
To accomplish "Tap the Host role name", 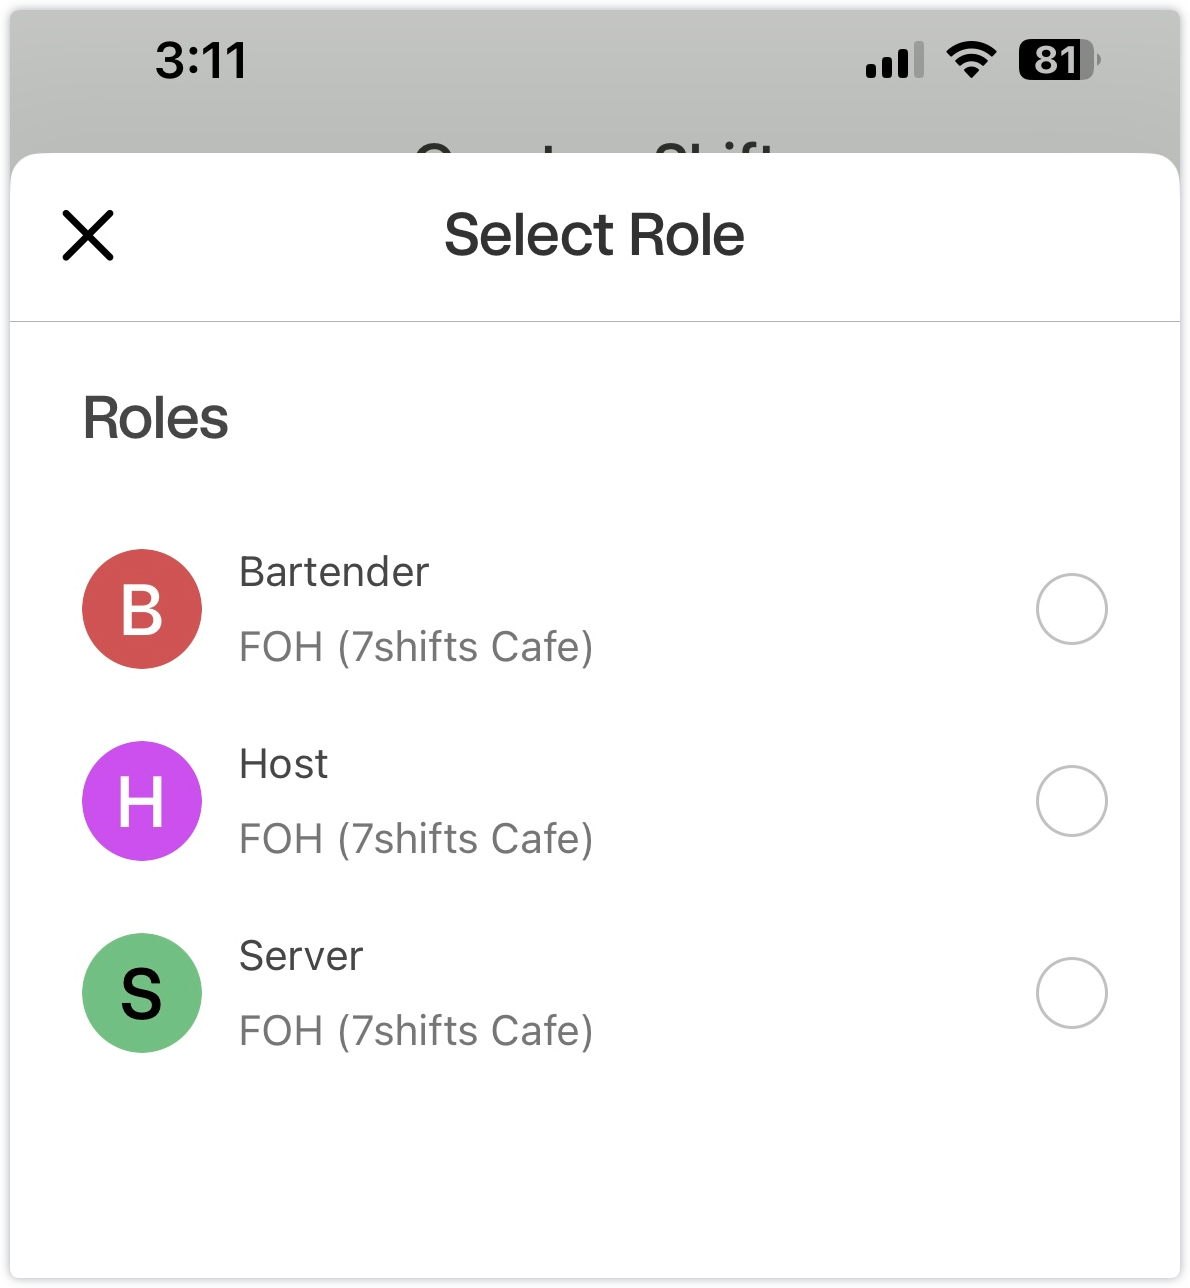I will [x=284, y=765].
